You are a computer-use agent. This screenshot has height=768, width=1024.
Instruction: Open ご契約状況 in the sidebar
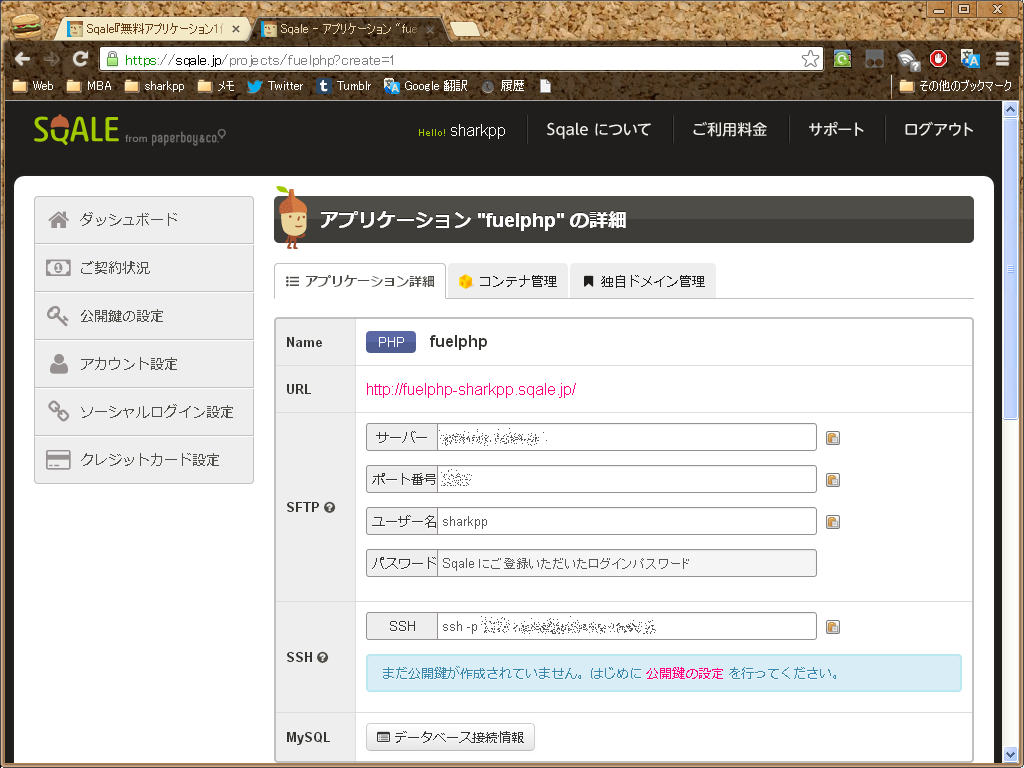point(144,268)
